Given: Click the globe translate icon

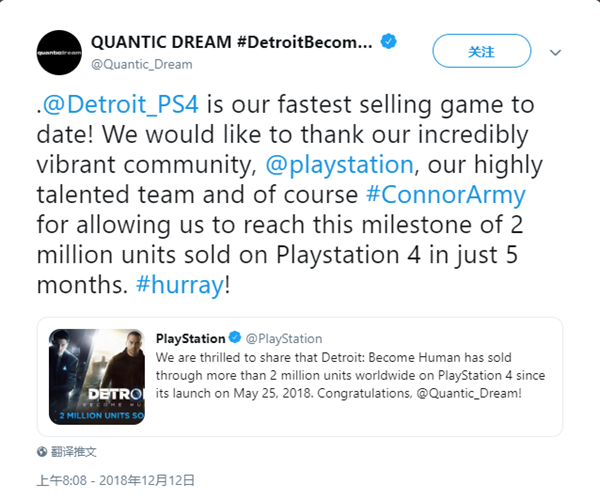Looking at the screenshot, I should (x=42, y=452).
